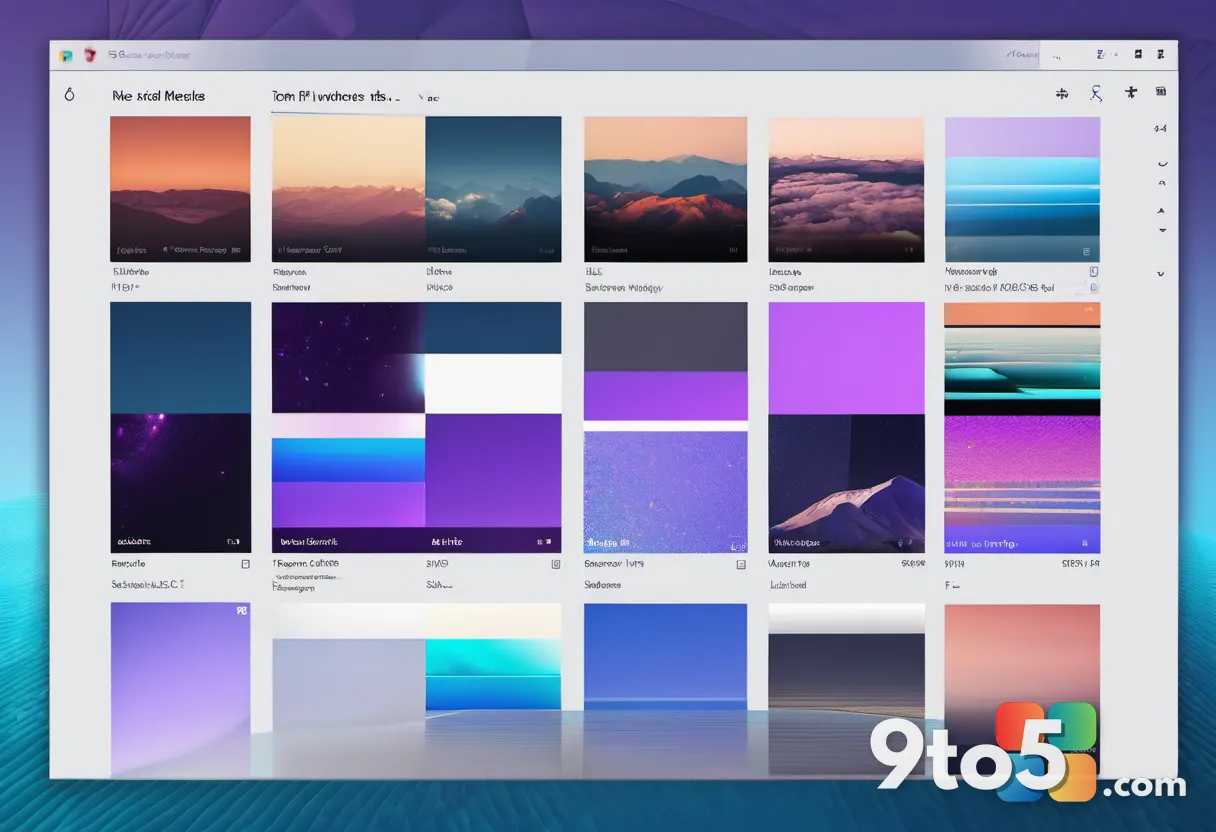The width and height of the screenshot is (1216, 832).
Task: Open the person profile icon in toolbar
Action: click(1096, 94)
